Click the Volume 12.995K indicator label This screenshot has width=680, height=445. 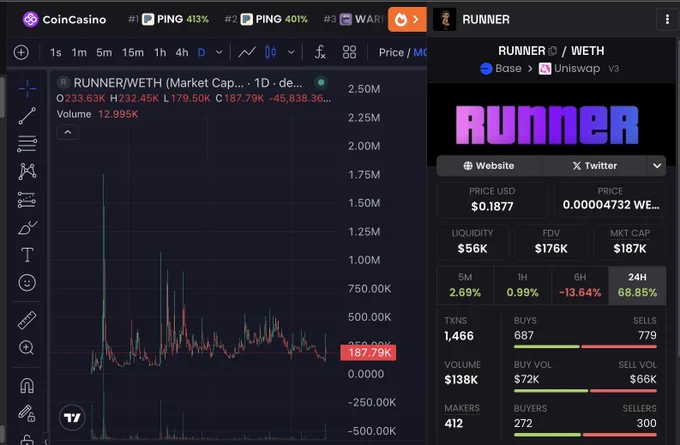(98, 114)
